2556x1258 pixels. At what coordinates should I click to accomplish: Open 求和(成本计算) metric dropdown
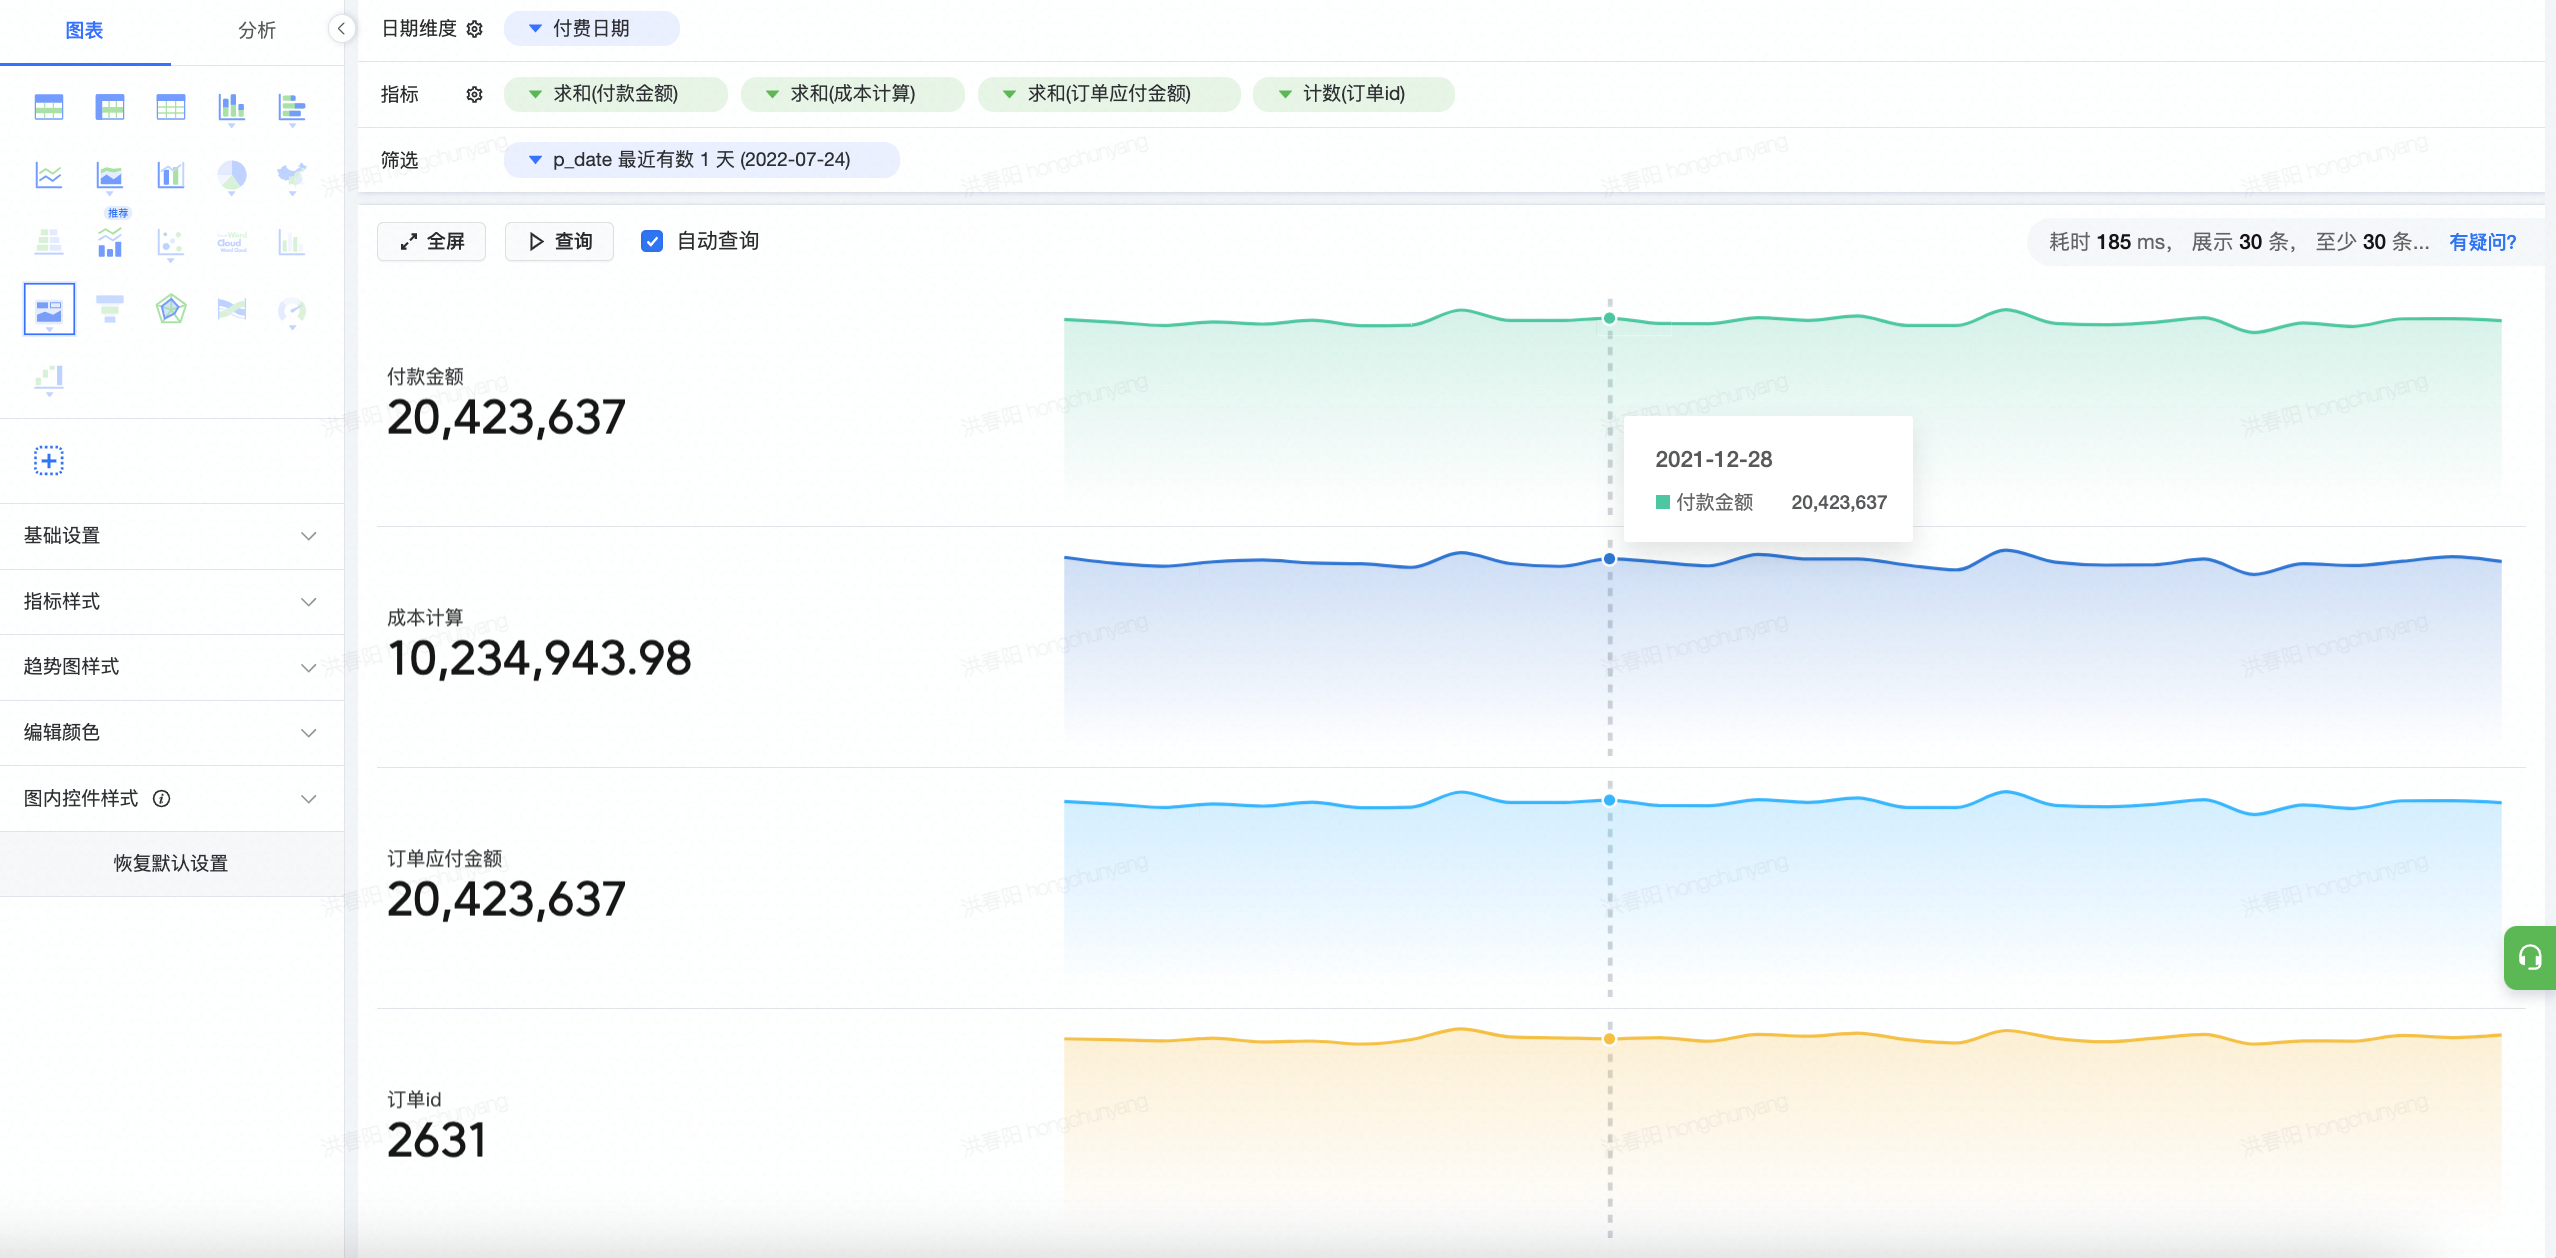[x=853, y=94]
